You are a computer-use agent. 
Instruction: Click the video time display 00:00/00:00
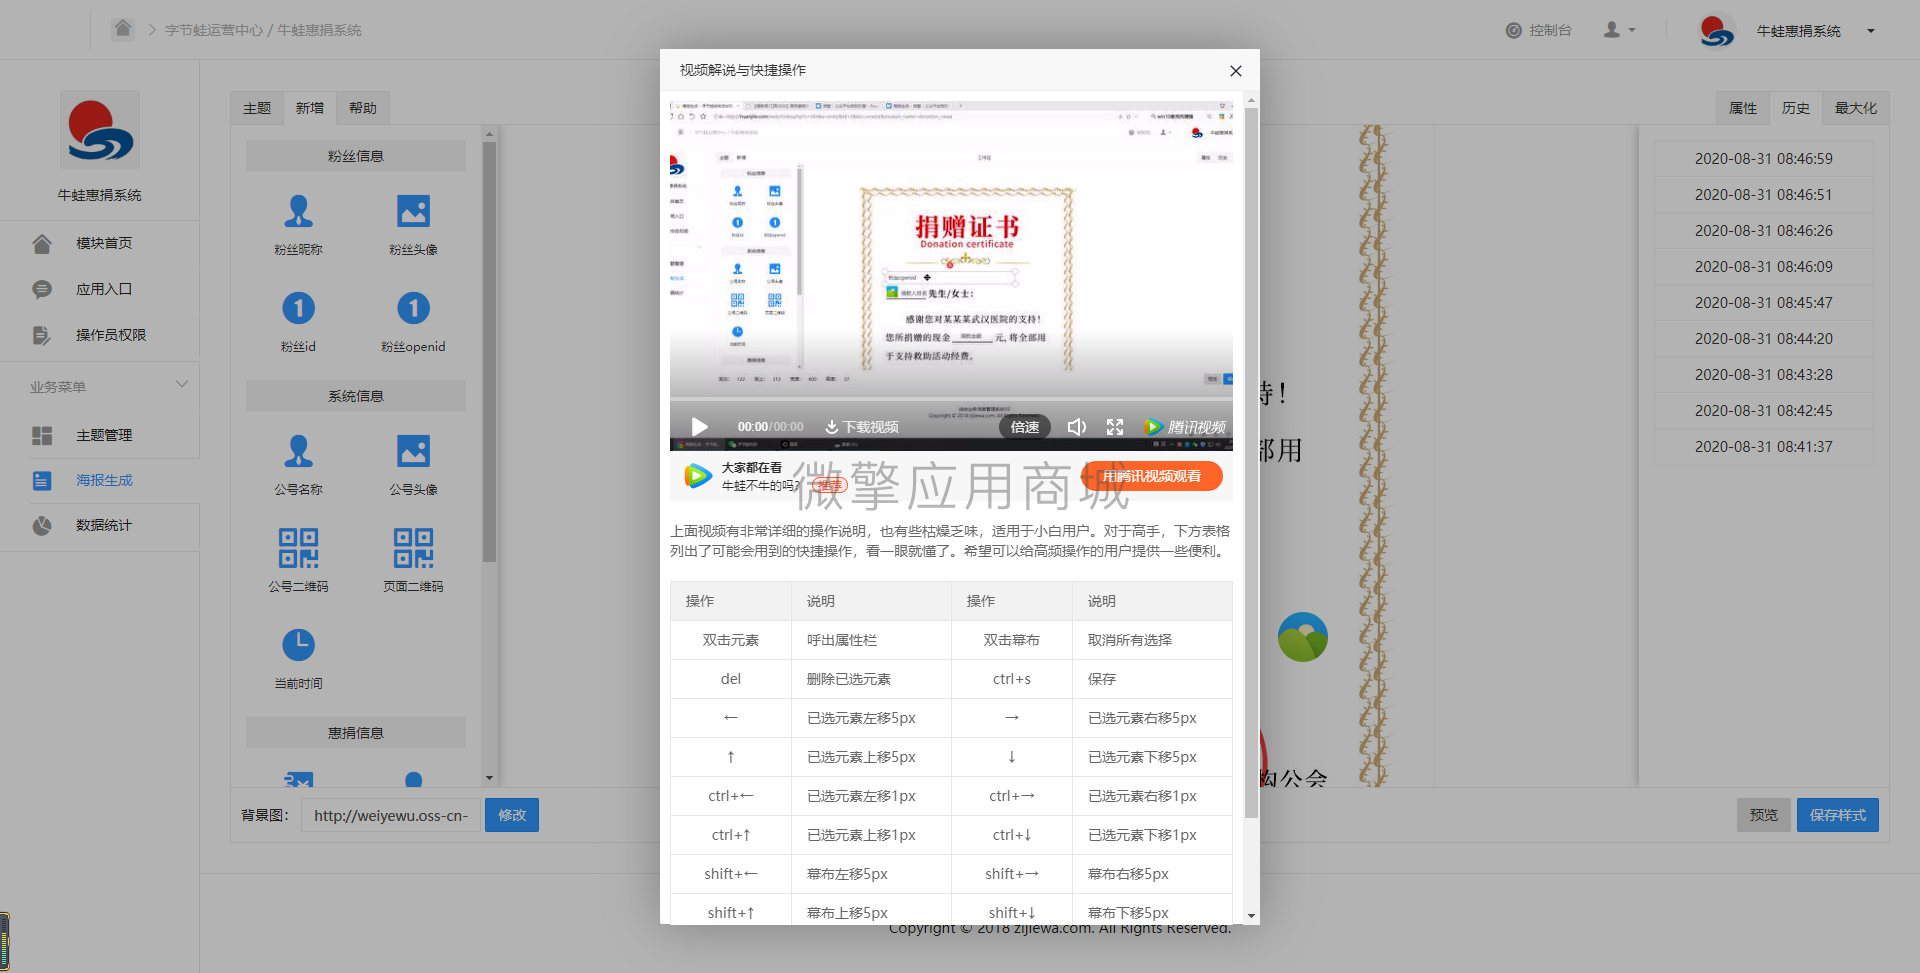(770, 427)
